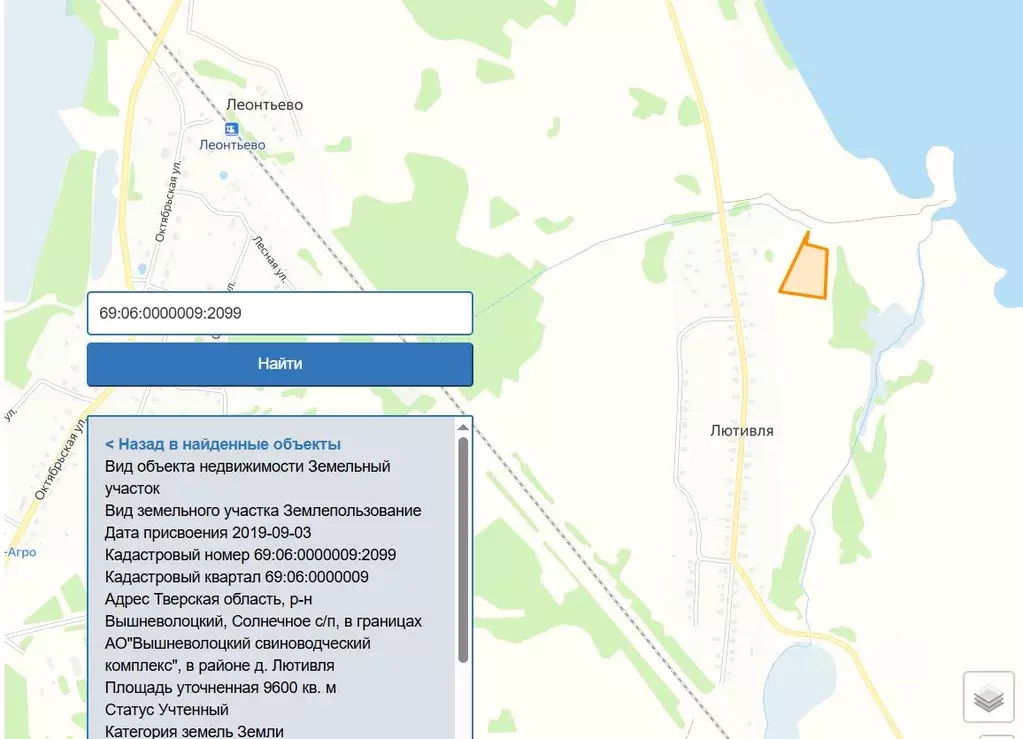Click the blue -Агро label at left edge

20,552
